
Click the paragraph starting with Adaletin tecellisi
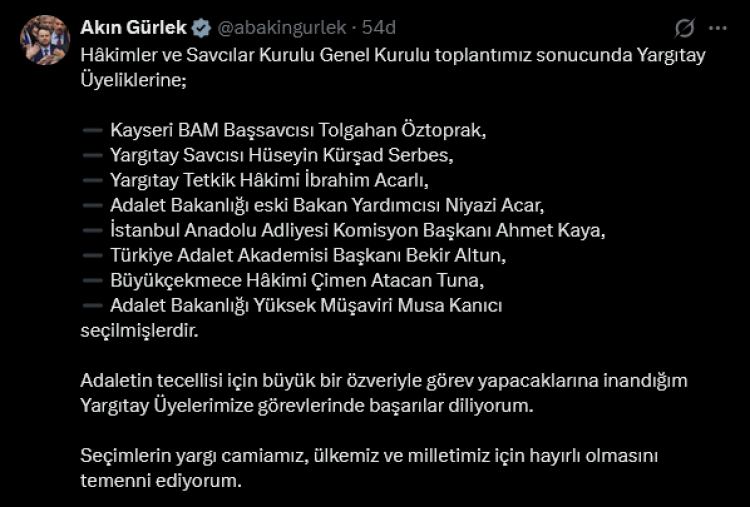pyautogui.click(x=384, y=392)
